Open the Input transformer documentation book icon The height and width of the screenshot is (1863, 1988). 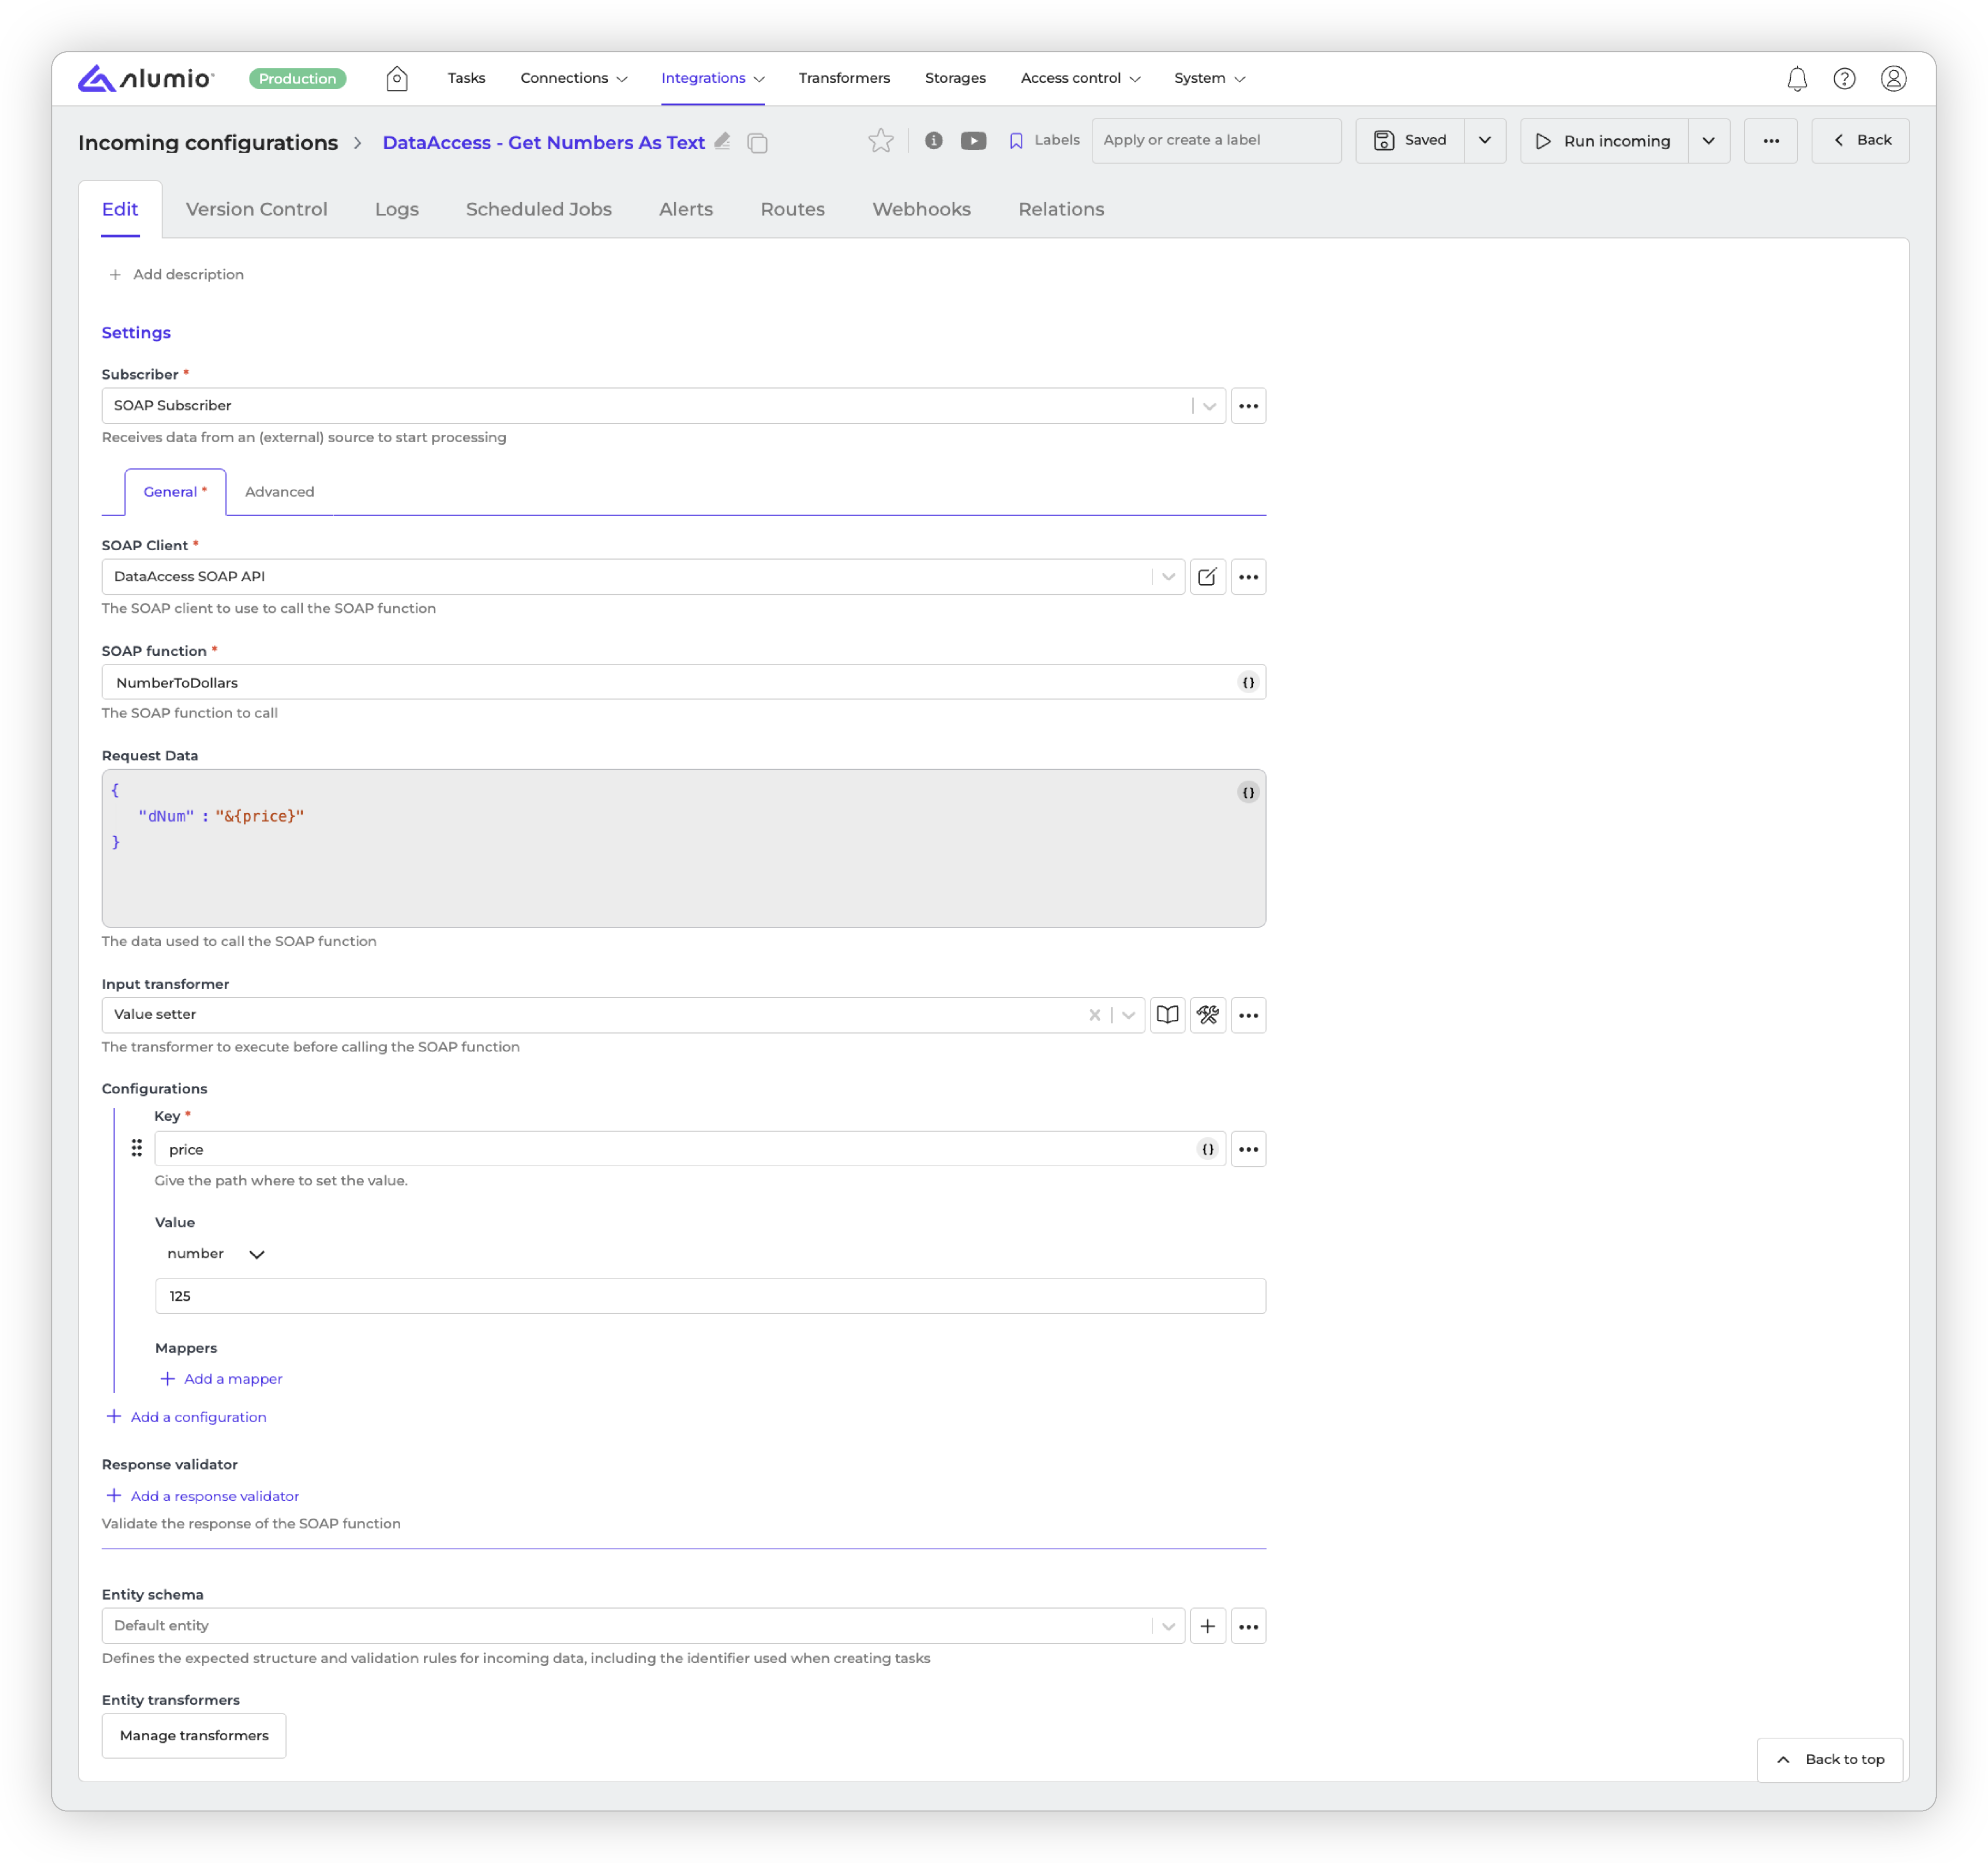[1167, 1015]
